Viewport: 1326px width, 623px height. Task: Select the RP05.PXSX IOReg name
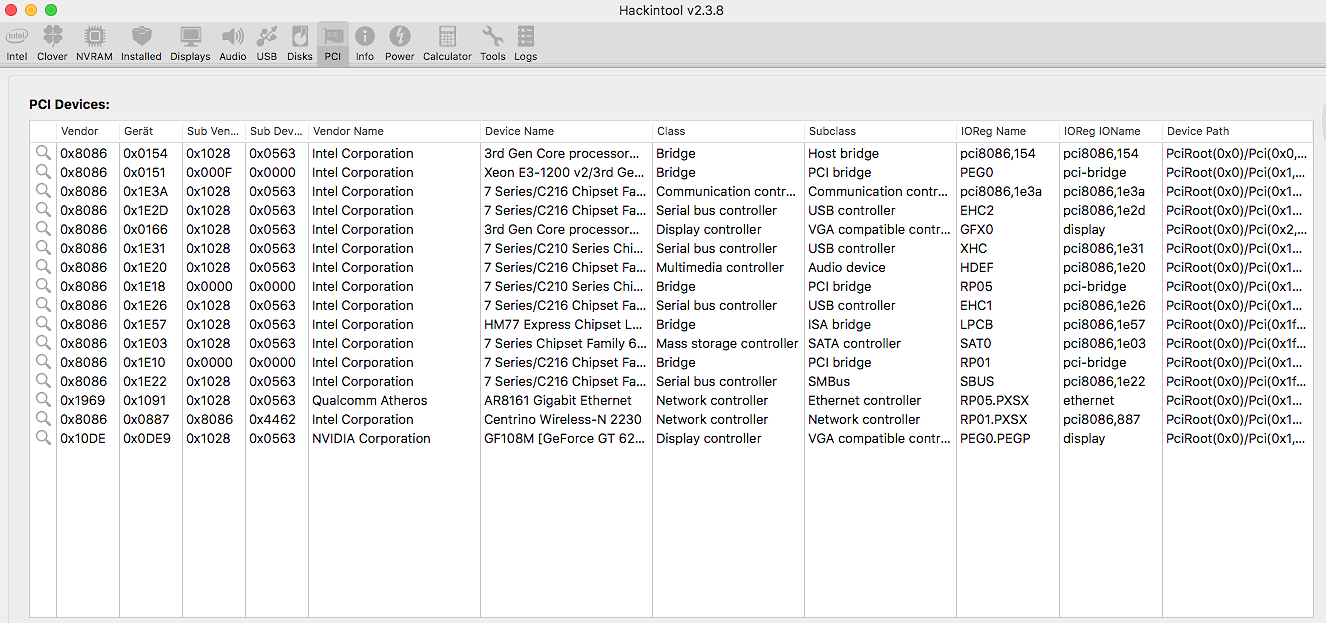[994, 400]
